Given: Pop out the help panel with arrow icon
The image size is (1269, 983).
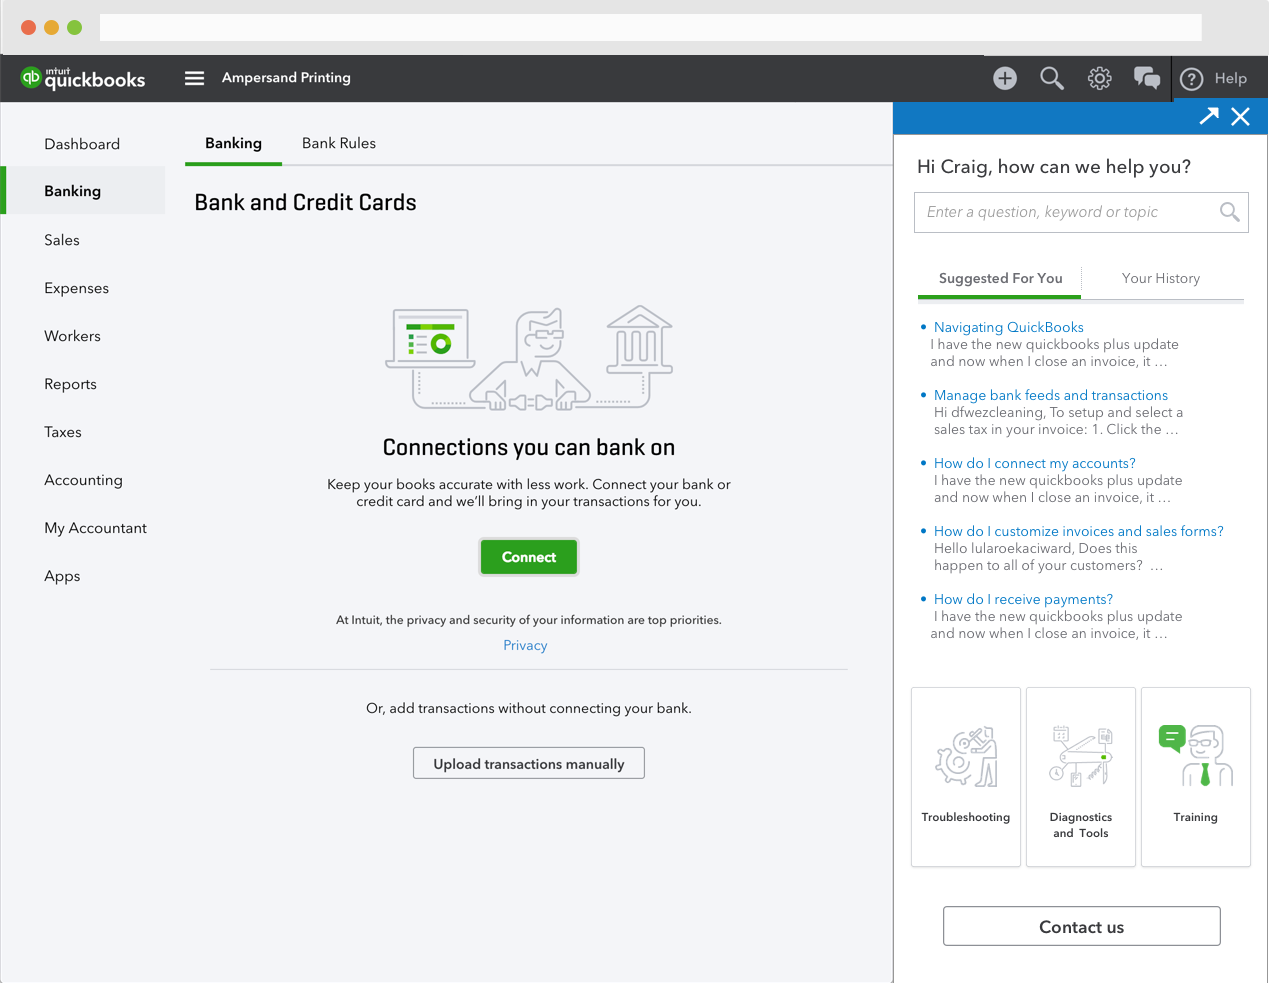Looking at the screenshot, I should (x=1209, y=116).
